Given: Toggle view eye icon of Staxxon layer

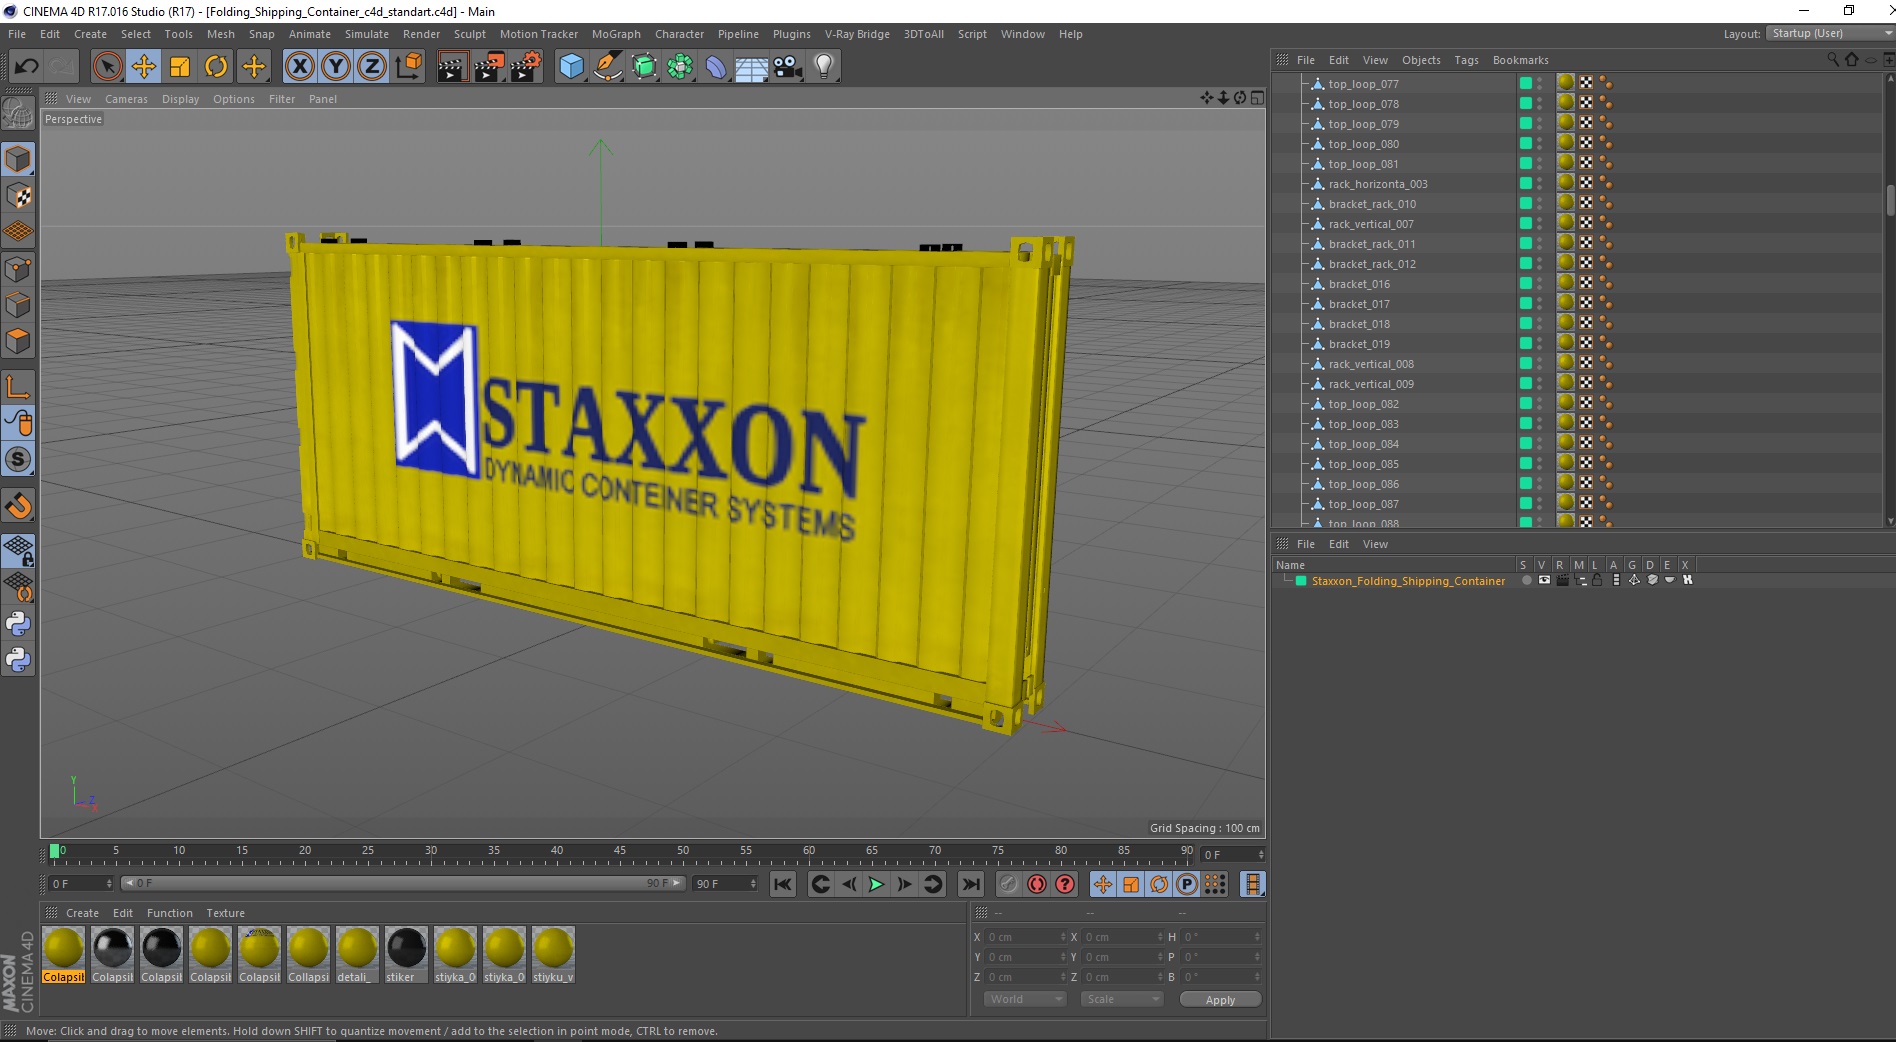Looking at the screenshot, I should click(1544, 580).
